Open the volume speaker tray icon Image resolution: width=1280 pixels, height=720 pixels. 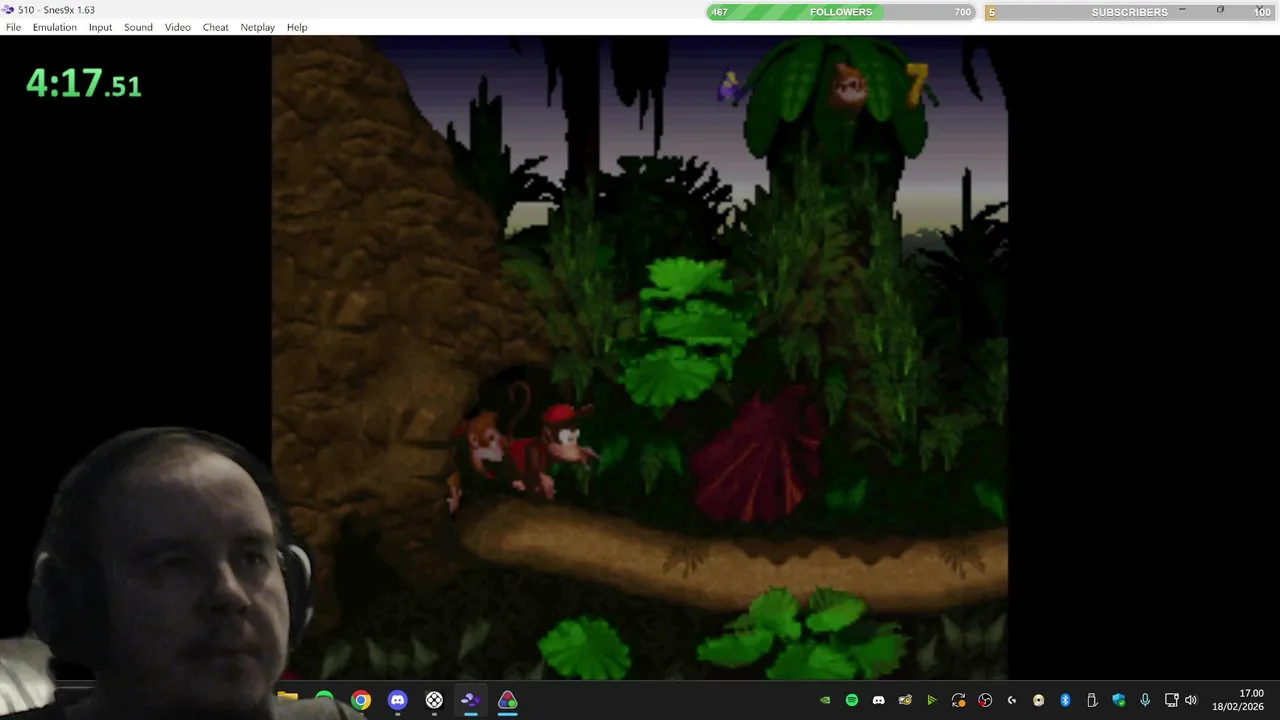pyautogui.click(x=1190, y=700)
